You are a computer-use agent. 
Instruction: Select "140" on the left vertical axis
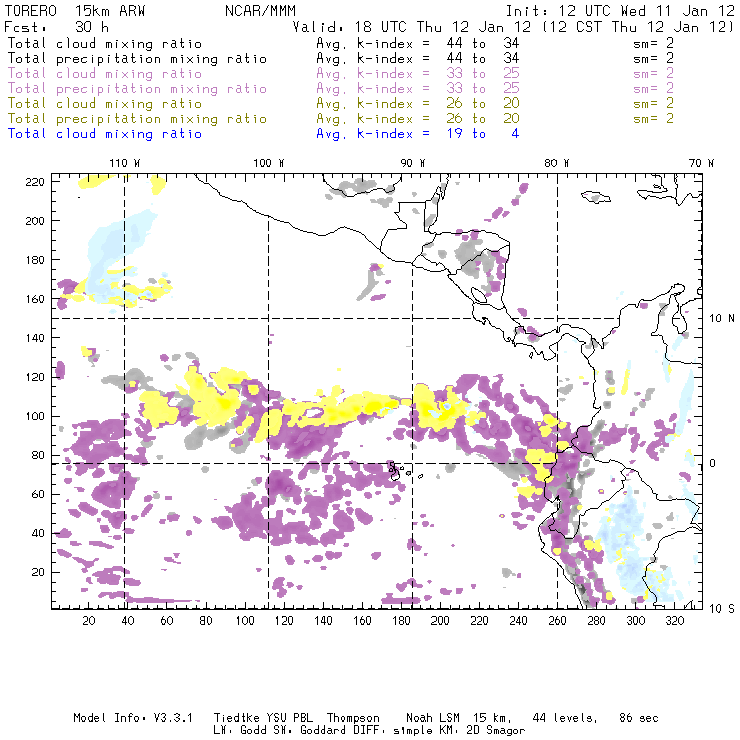coord(35,338)
